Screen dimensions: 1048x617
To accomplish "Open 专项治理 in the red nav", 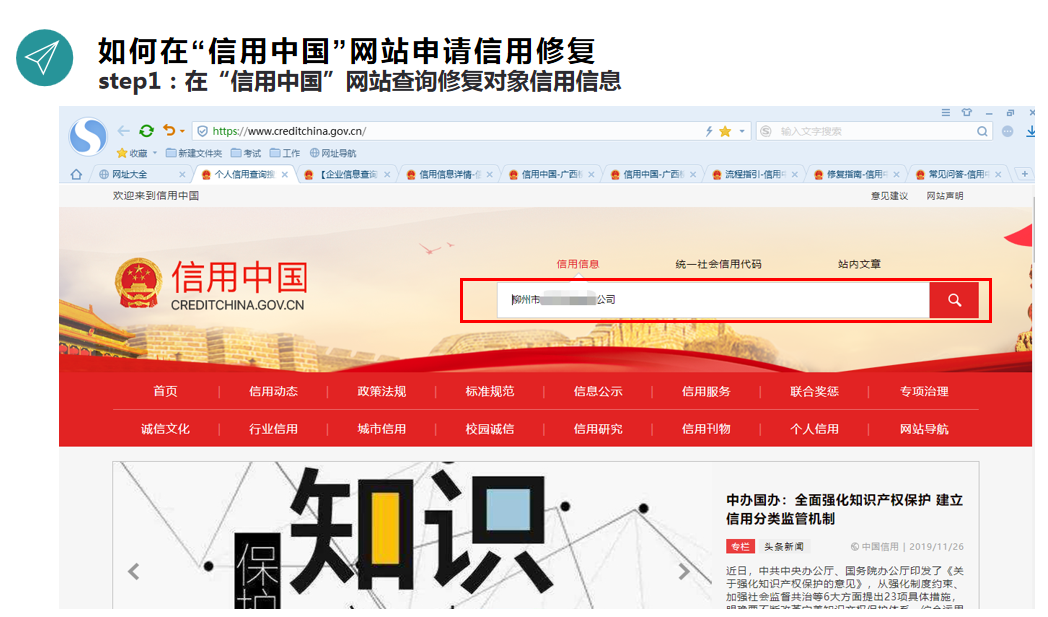I will click(x=924, y=391).
